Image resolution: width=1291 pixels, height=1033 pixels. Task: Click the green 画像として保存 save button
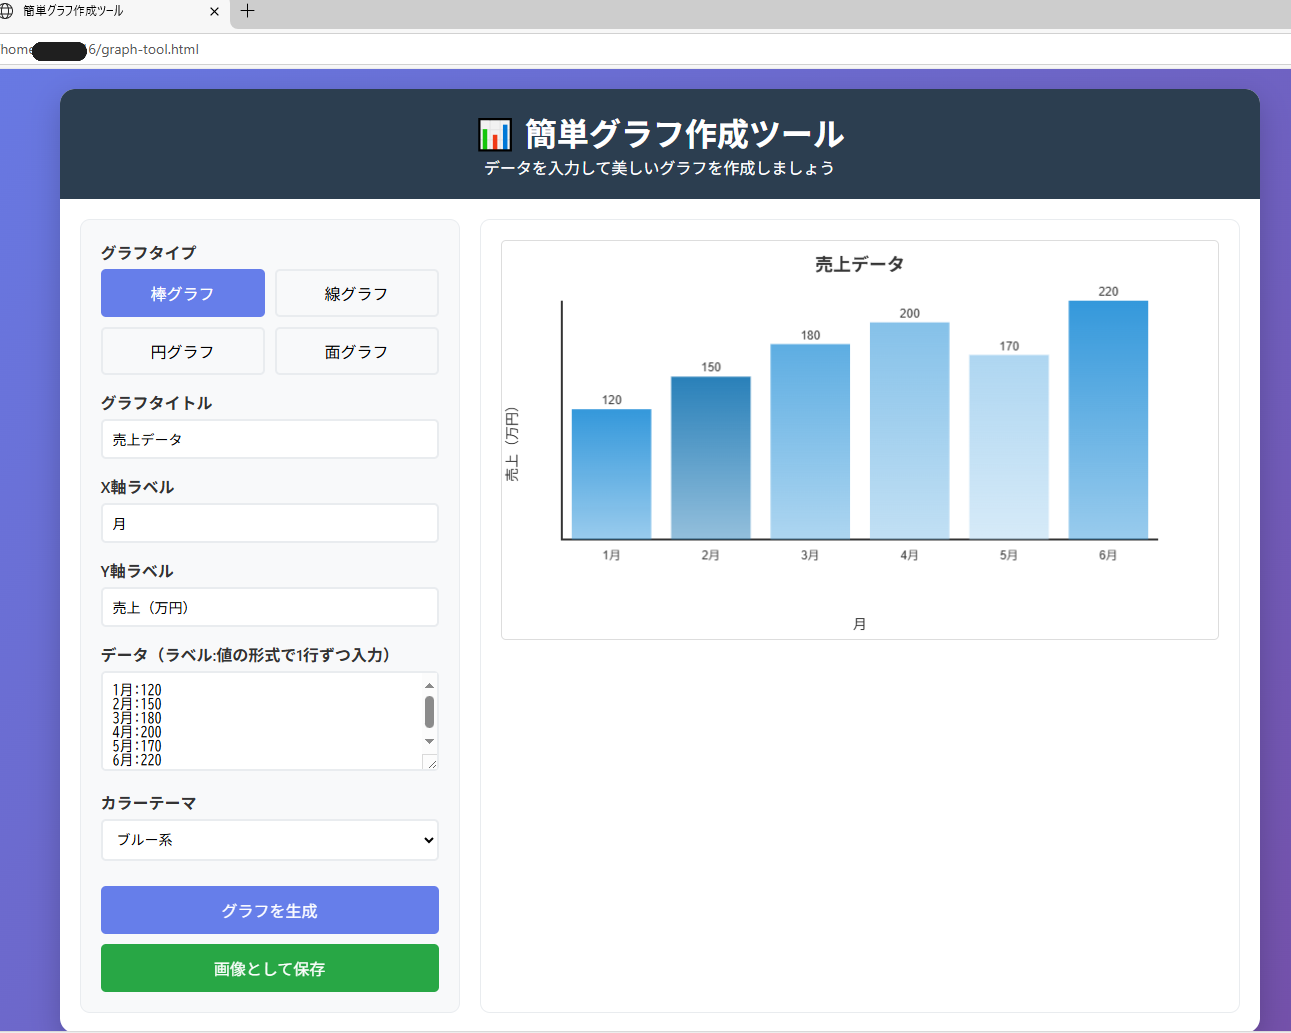point(269,968)
